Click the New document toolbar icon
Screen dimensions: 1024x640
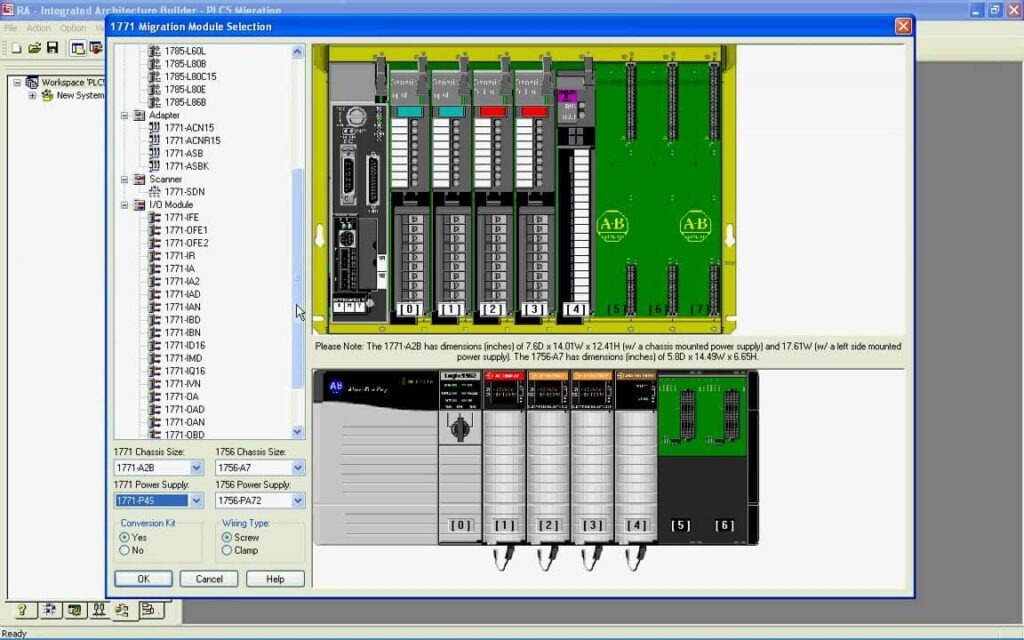16,48
